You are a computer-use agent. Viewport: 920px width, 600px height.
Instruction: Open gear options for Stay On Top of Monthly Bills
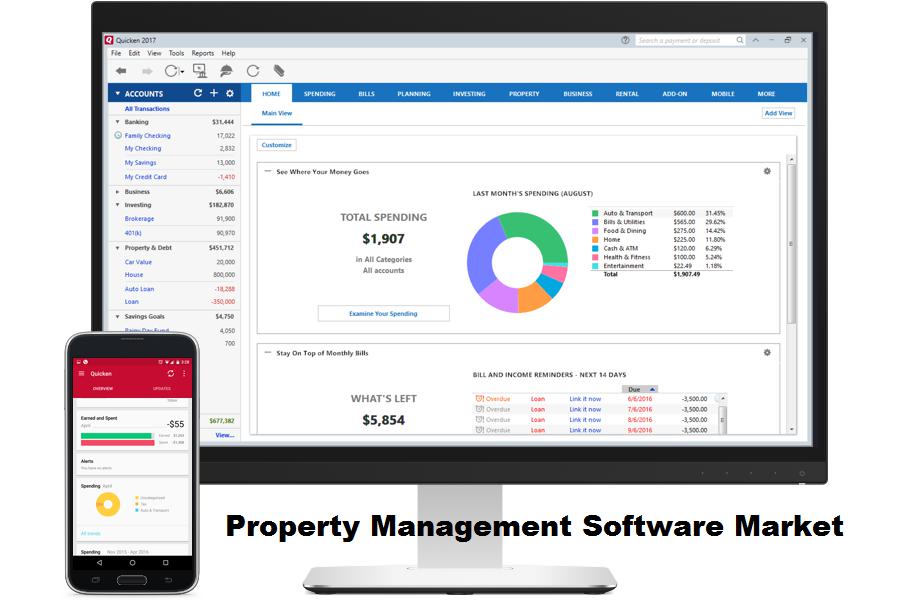[767, 352]
